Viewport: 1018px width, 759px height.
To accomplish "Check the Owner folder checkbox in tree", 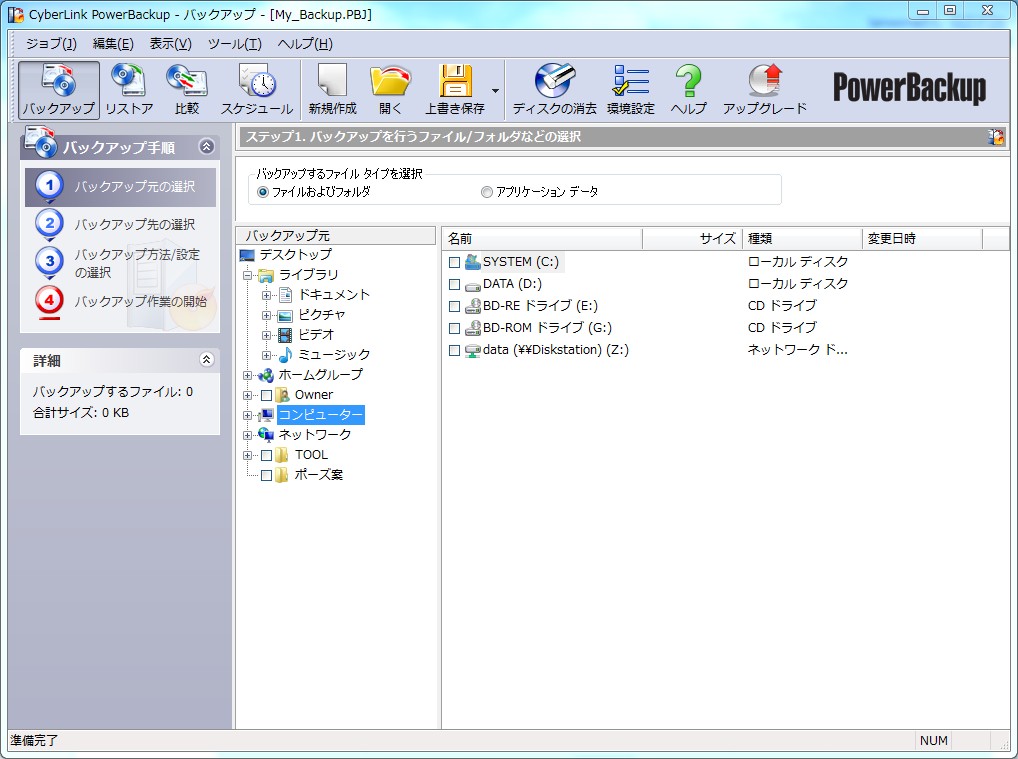I will (x=266, y=395).
